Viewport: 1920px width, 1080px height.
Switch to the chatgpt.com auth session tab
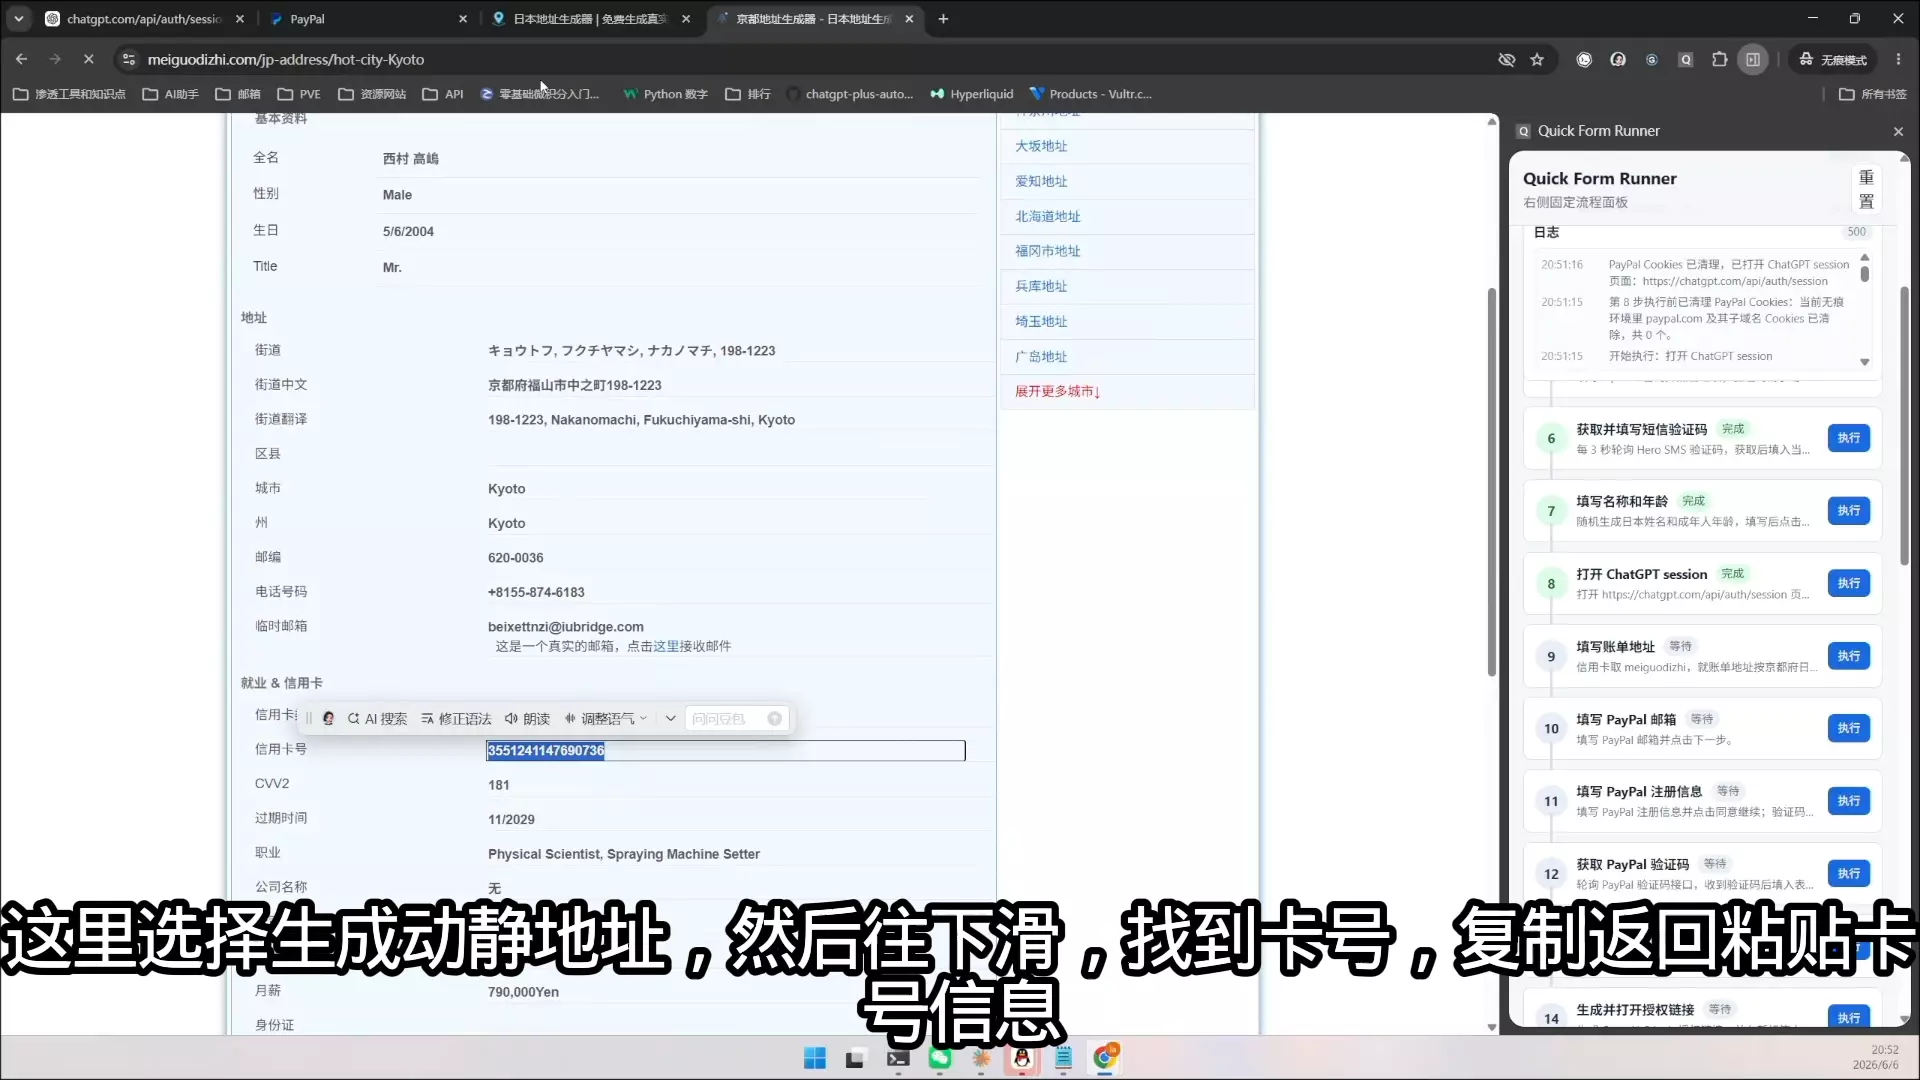[x=145, y=19]
